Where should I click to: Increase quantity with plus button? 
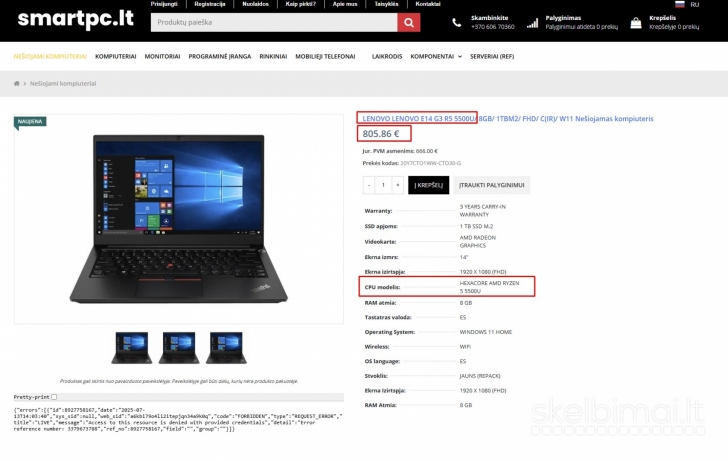click(397, 185)
